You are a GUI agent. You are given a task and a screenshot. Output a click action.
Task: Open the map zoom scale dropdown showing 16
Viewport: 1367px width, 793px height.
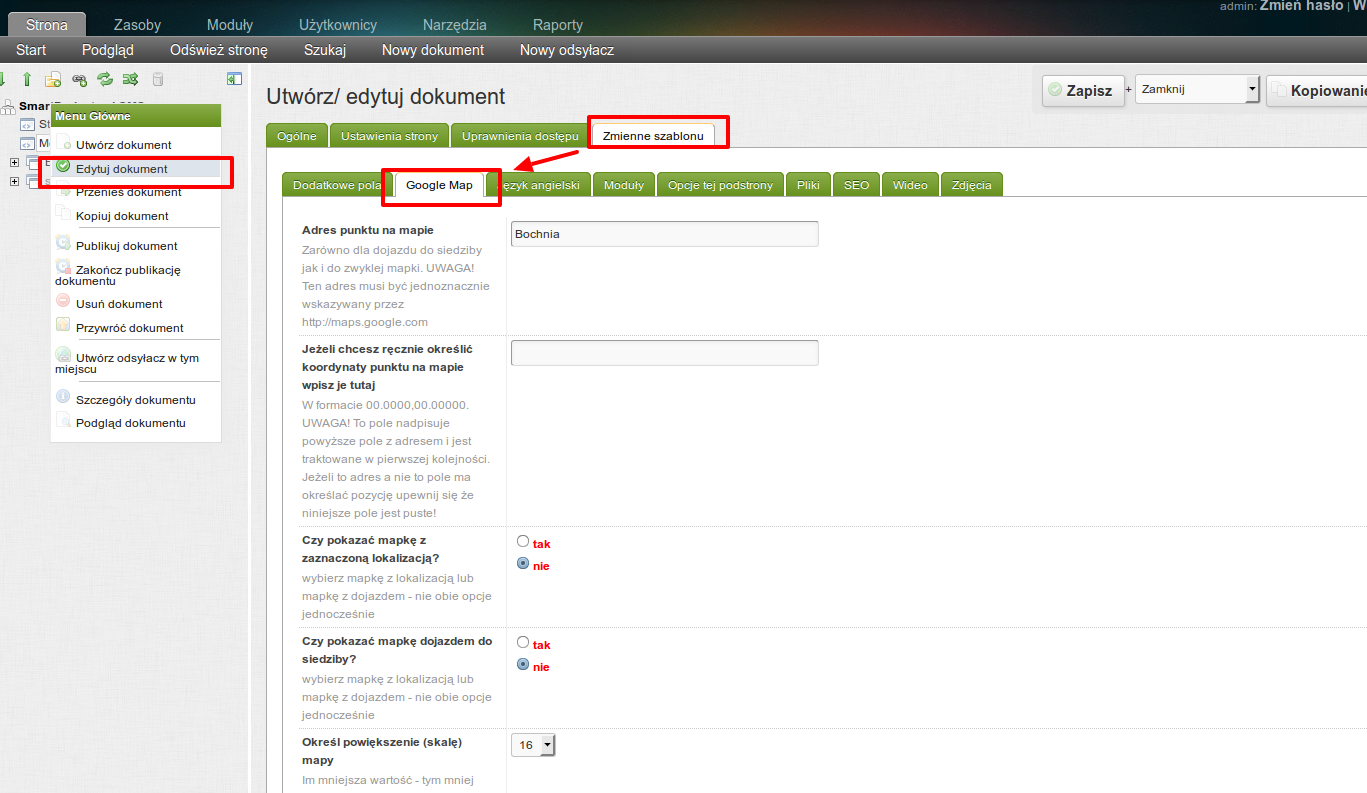click(x=533, y=745)
